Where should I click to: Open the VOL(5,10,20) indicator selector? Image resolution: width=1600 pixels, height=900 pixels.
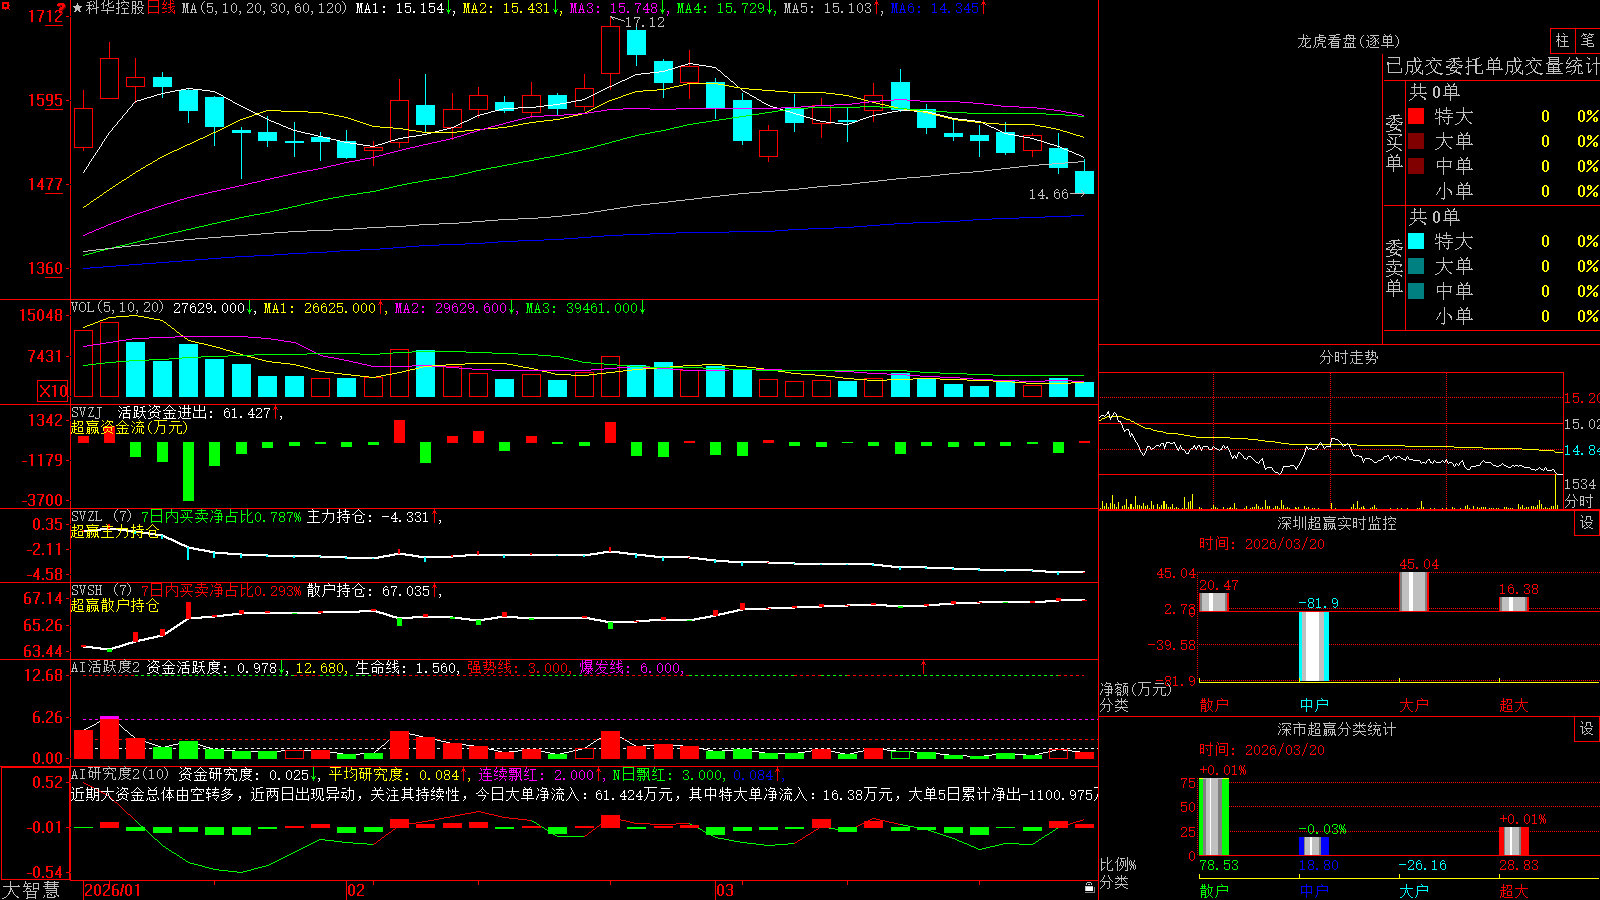tap(117, 308)
